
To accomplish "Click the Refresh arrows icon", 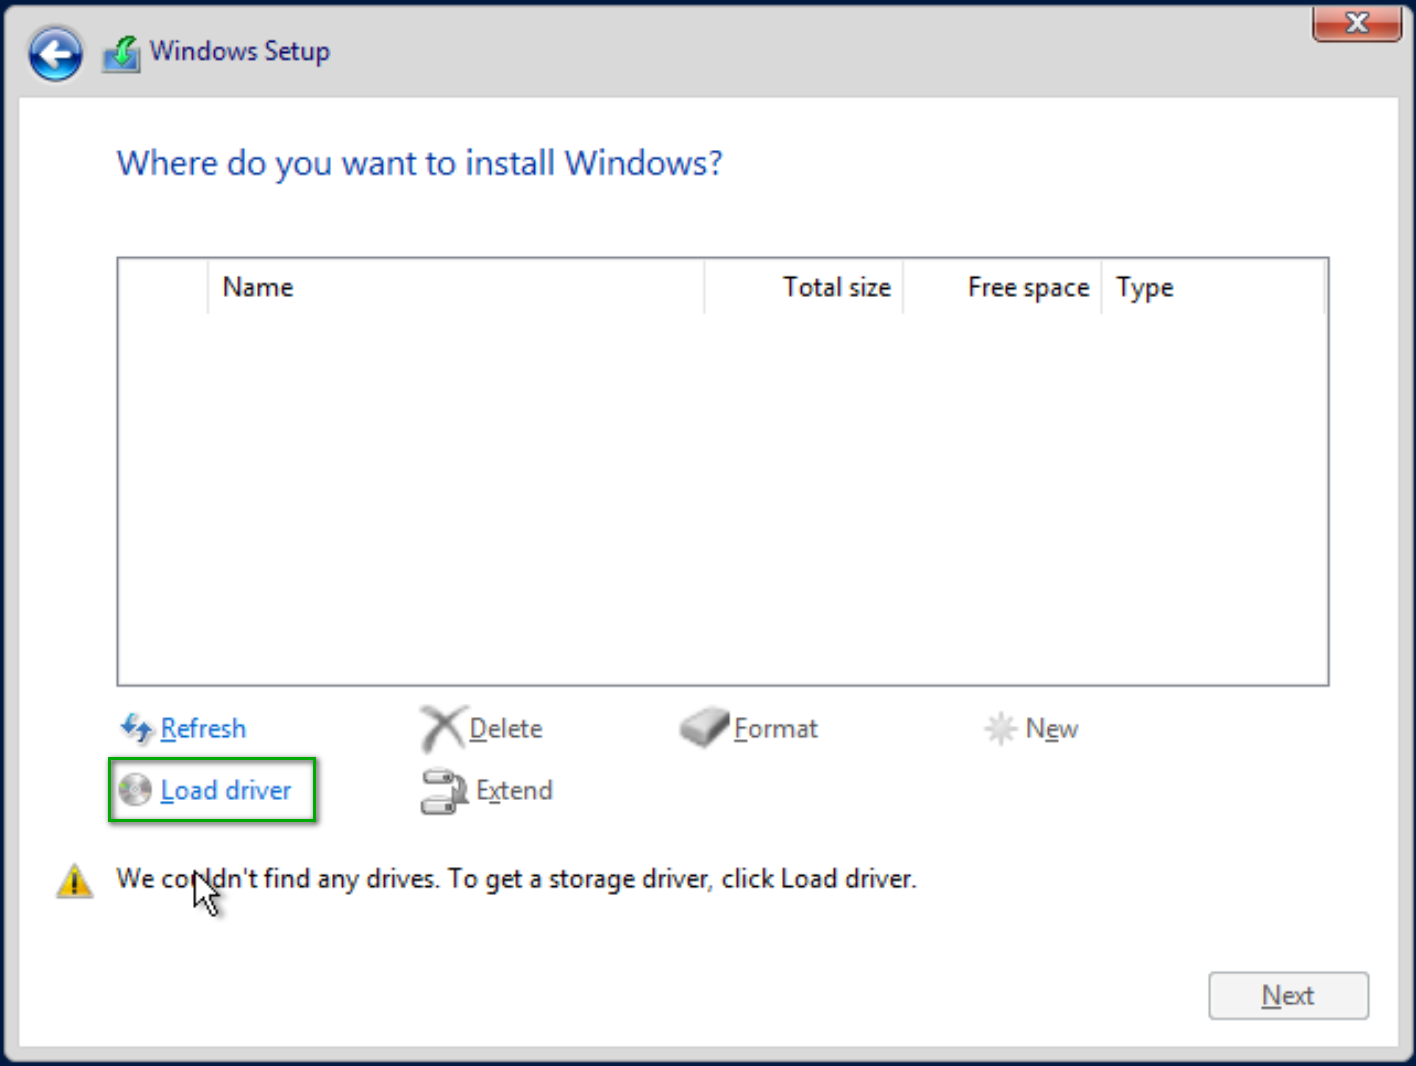I will pyautogui.click(x=137, y=728).
